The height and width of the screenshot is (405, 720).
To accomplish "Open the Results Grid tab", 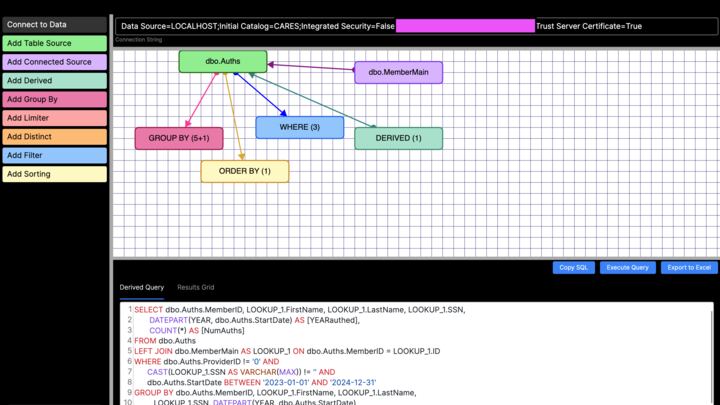I will (x=196, y=287).
